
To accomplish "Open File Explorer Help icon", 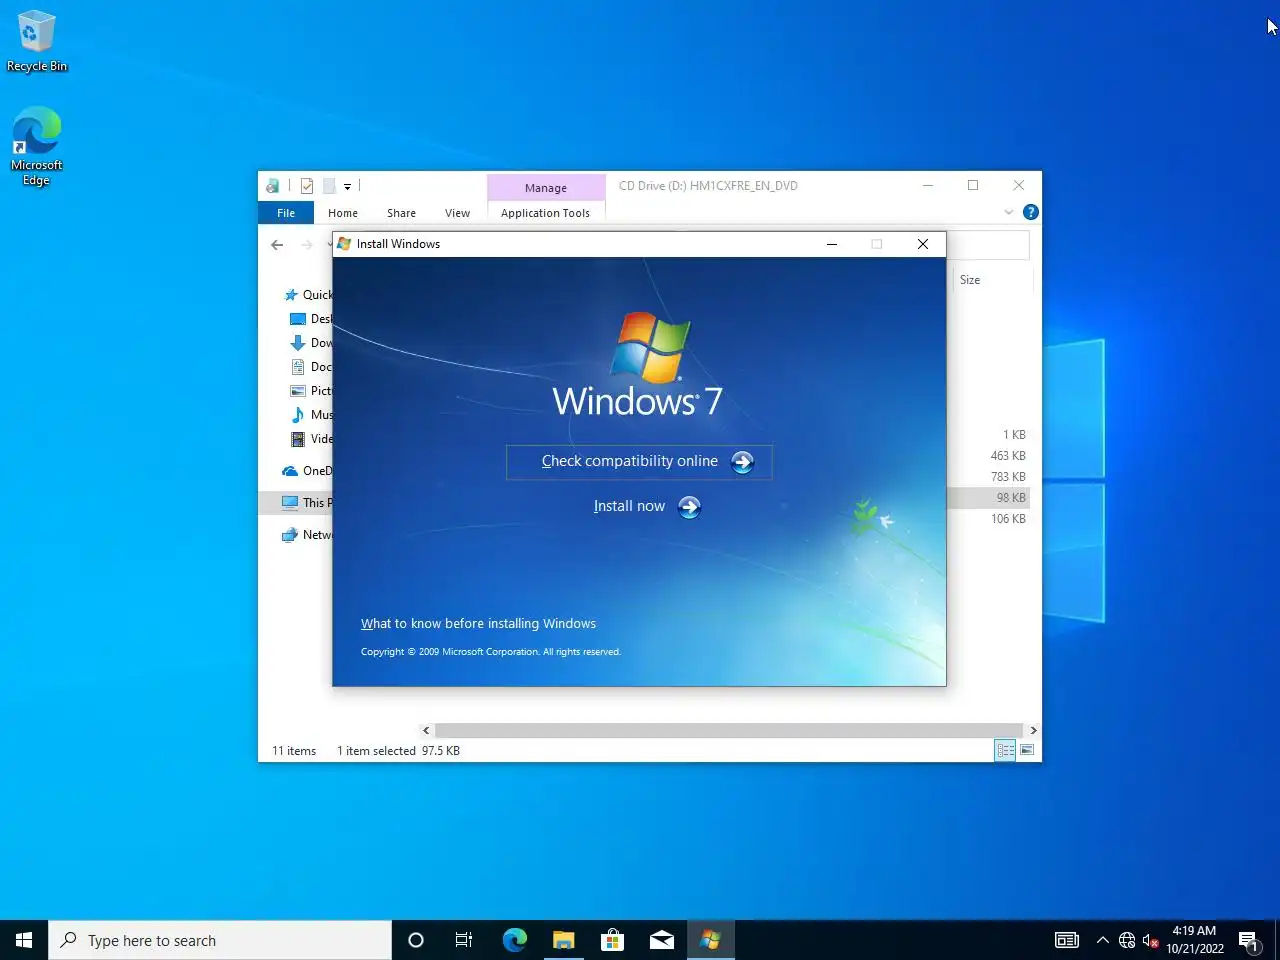I will point(1031,212).
